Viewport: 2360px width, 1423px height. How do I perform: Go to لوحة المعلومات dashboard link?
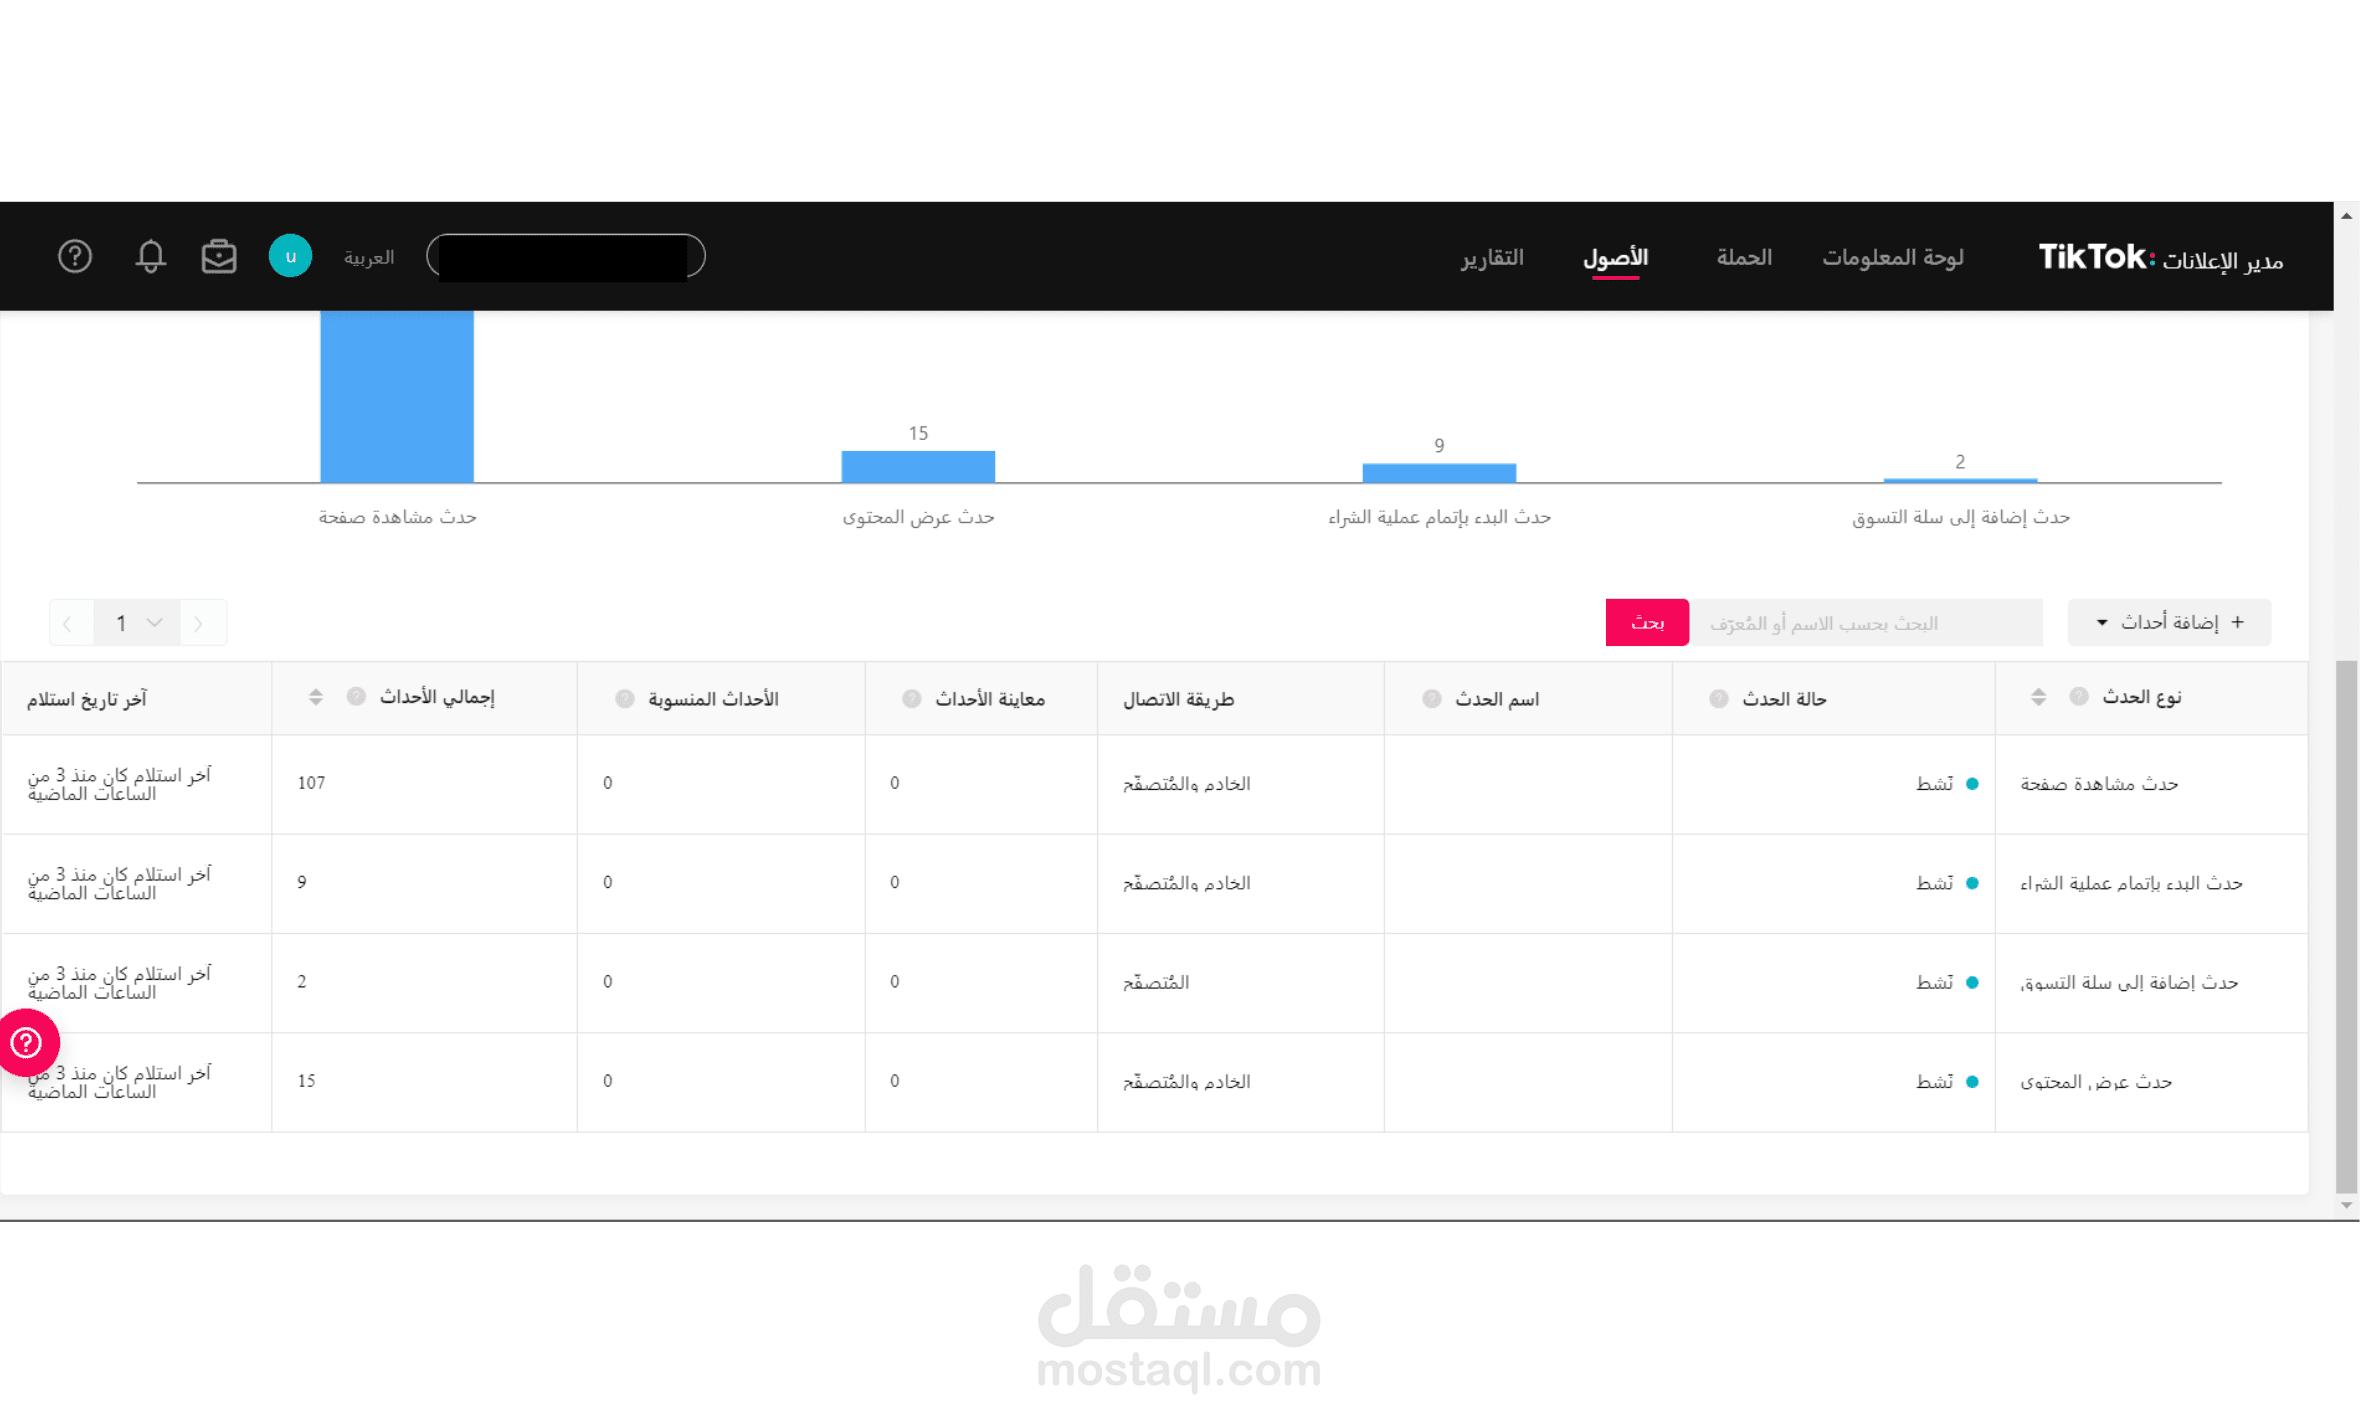pyautogui.click(x=1892, y=258)
